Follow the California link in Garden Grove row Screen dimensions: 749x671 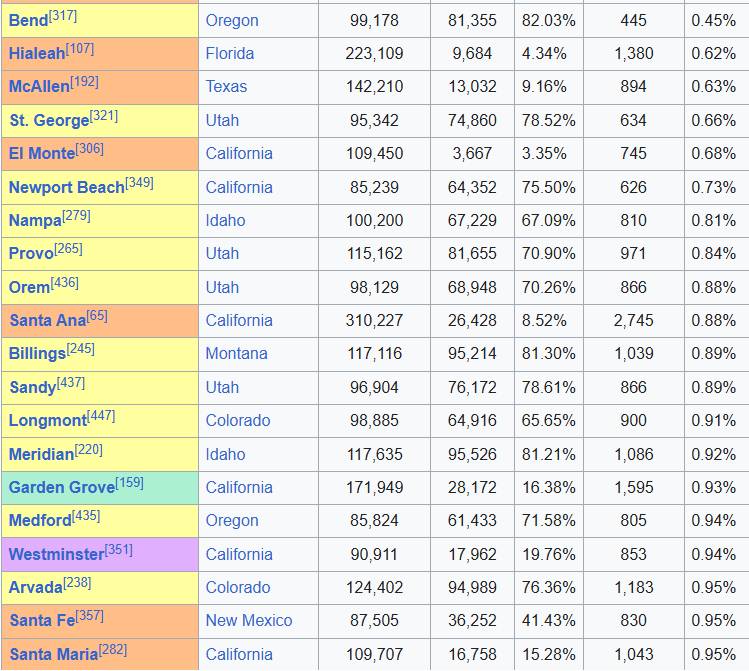coord(239,487)
